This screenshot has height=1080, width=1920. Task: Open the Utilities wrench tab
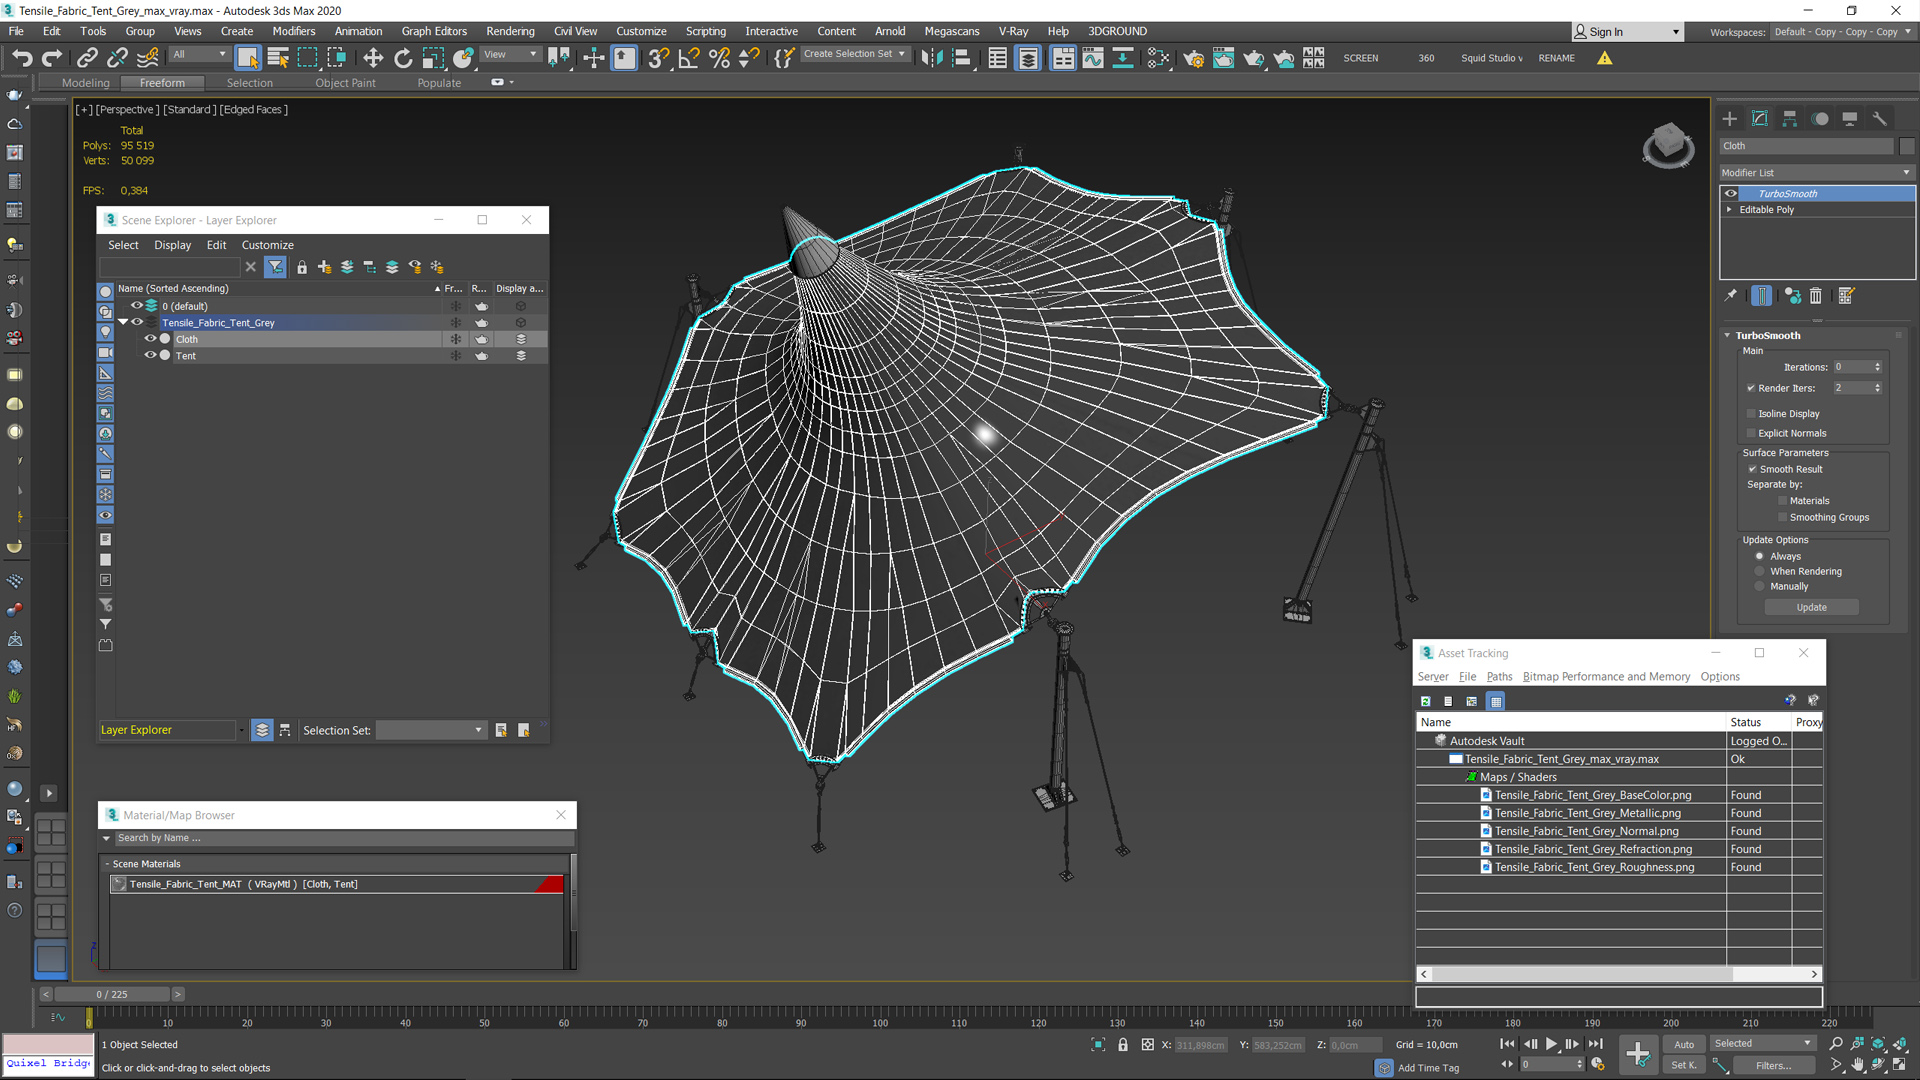(1880, 119)
